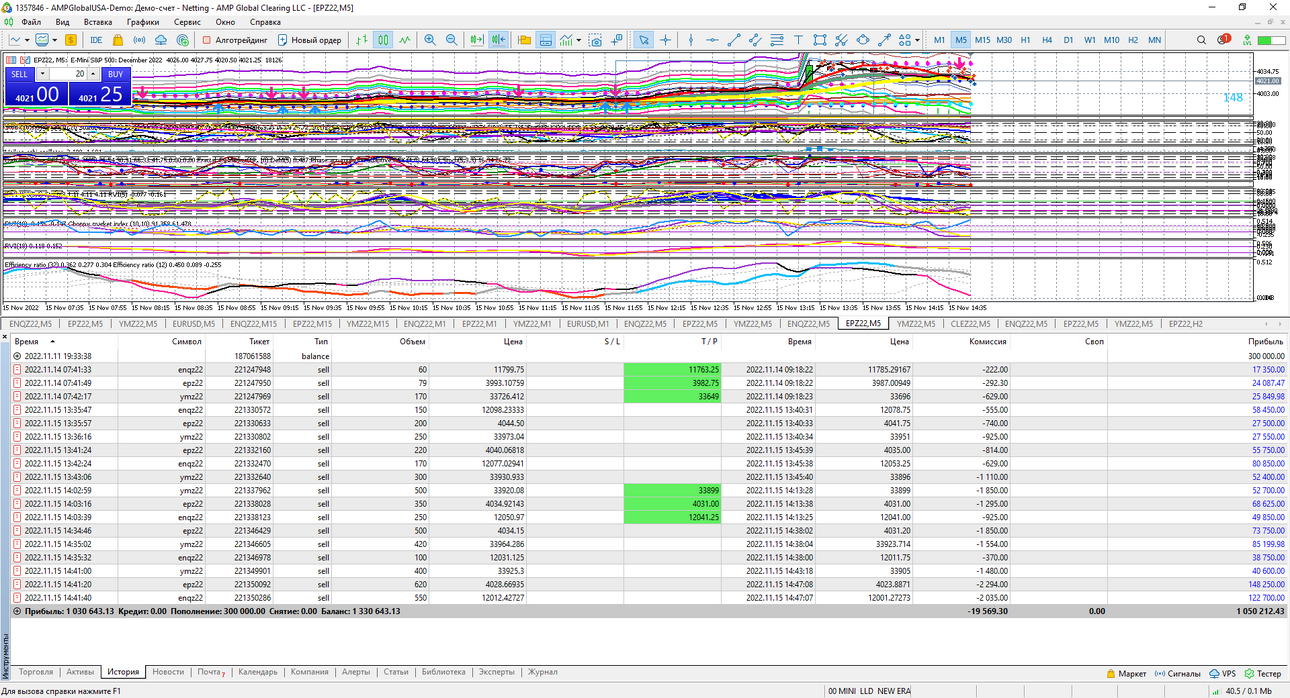This screenshot has height=698, width=1290.
Task: Expand the summary row starting with Прибыль
Action: [x=17, y=610]
